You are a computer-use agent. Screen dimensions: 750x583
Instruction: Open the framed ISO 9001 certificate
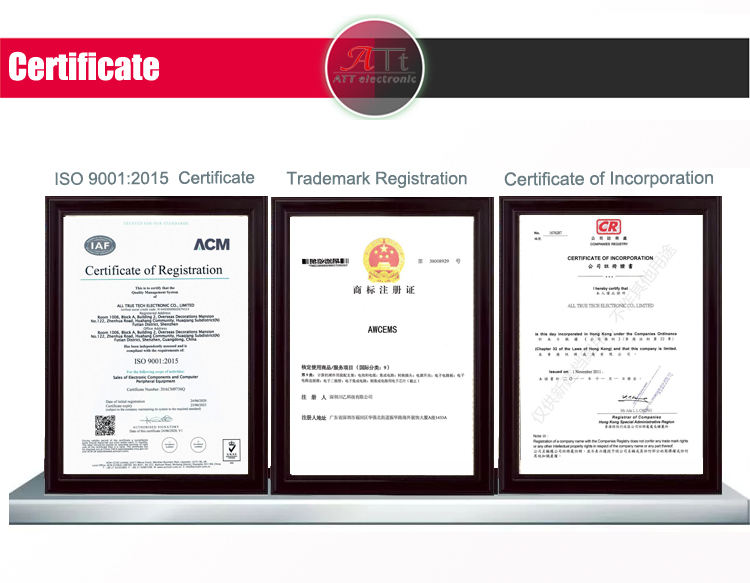[x=156, y=345]
